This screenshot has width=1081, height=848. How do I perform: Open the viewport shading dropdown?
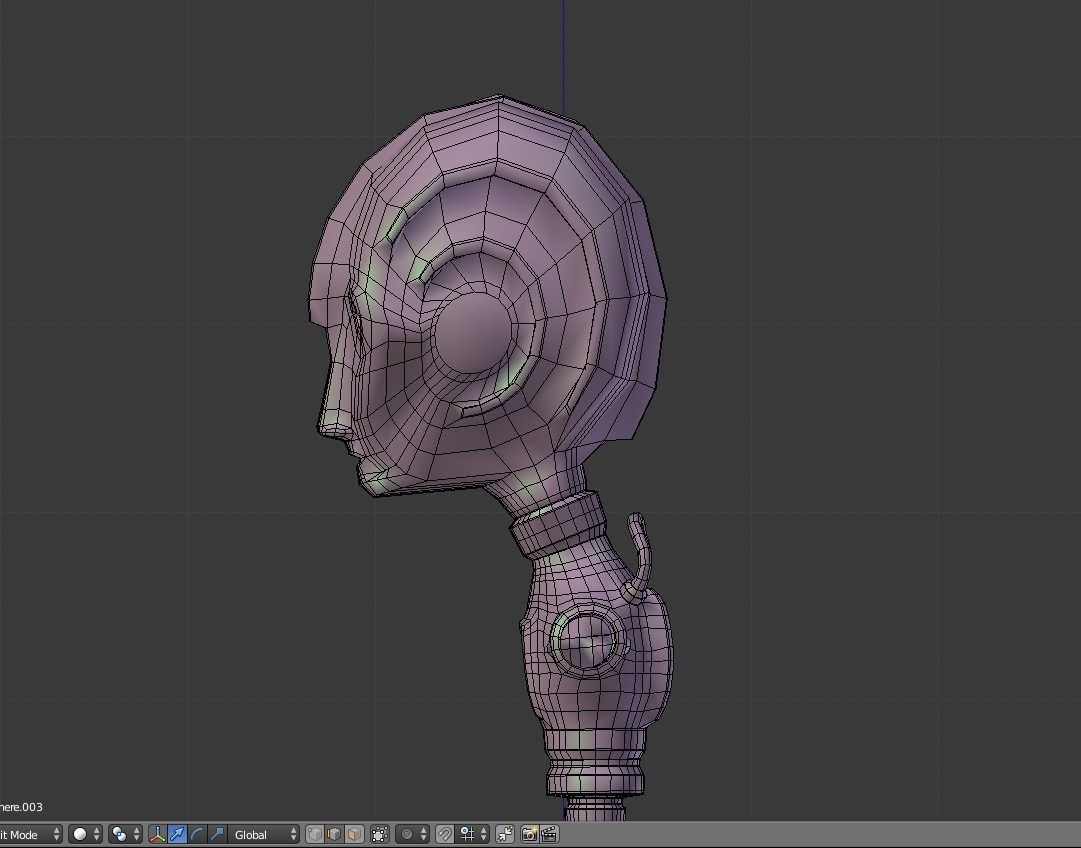click(80, 833)
